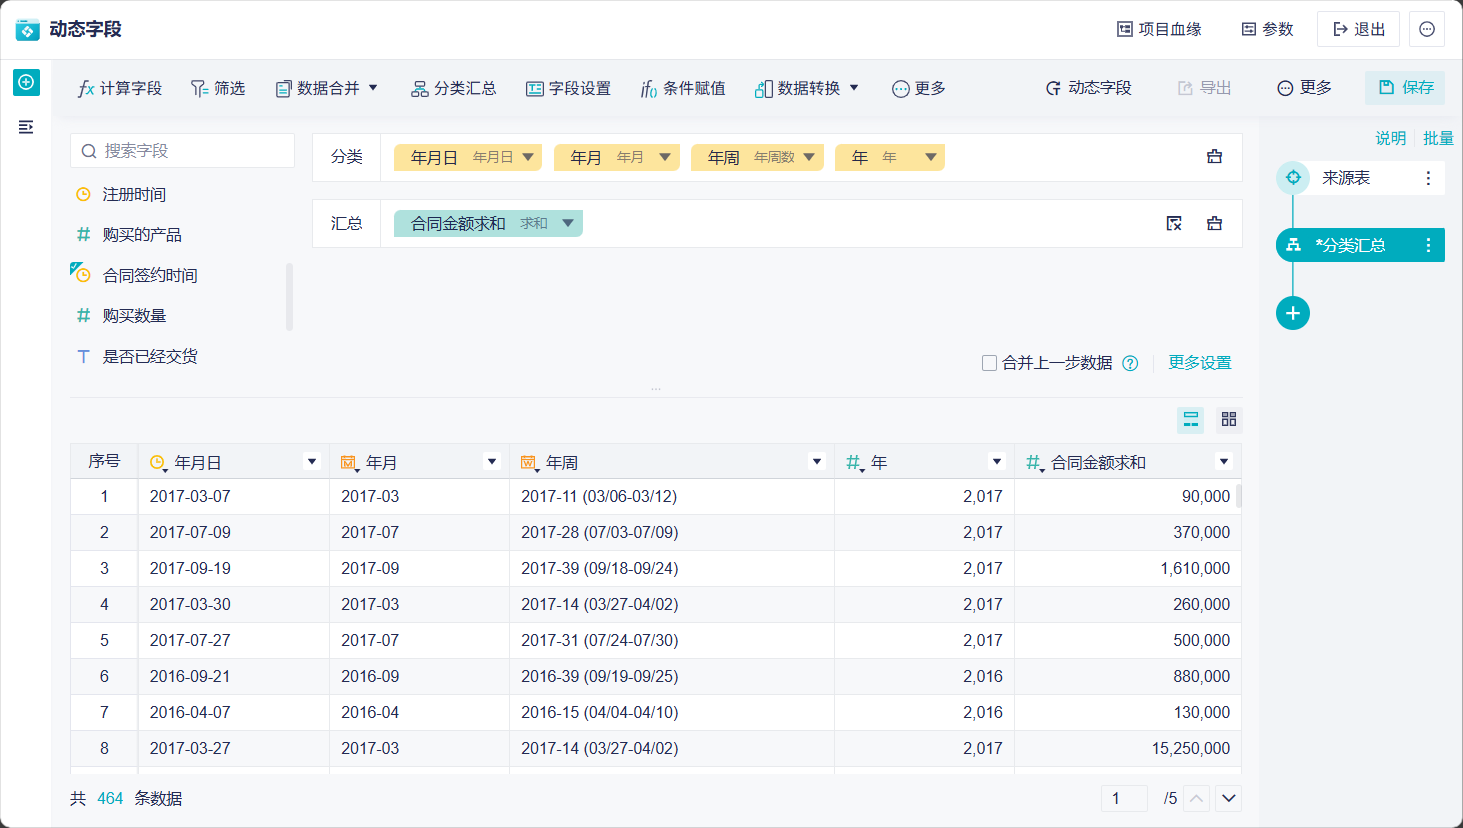Go to next page with down arrow

[1229, 798]
